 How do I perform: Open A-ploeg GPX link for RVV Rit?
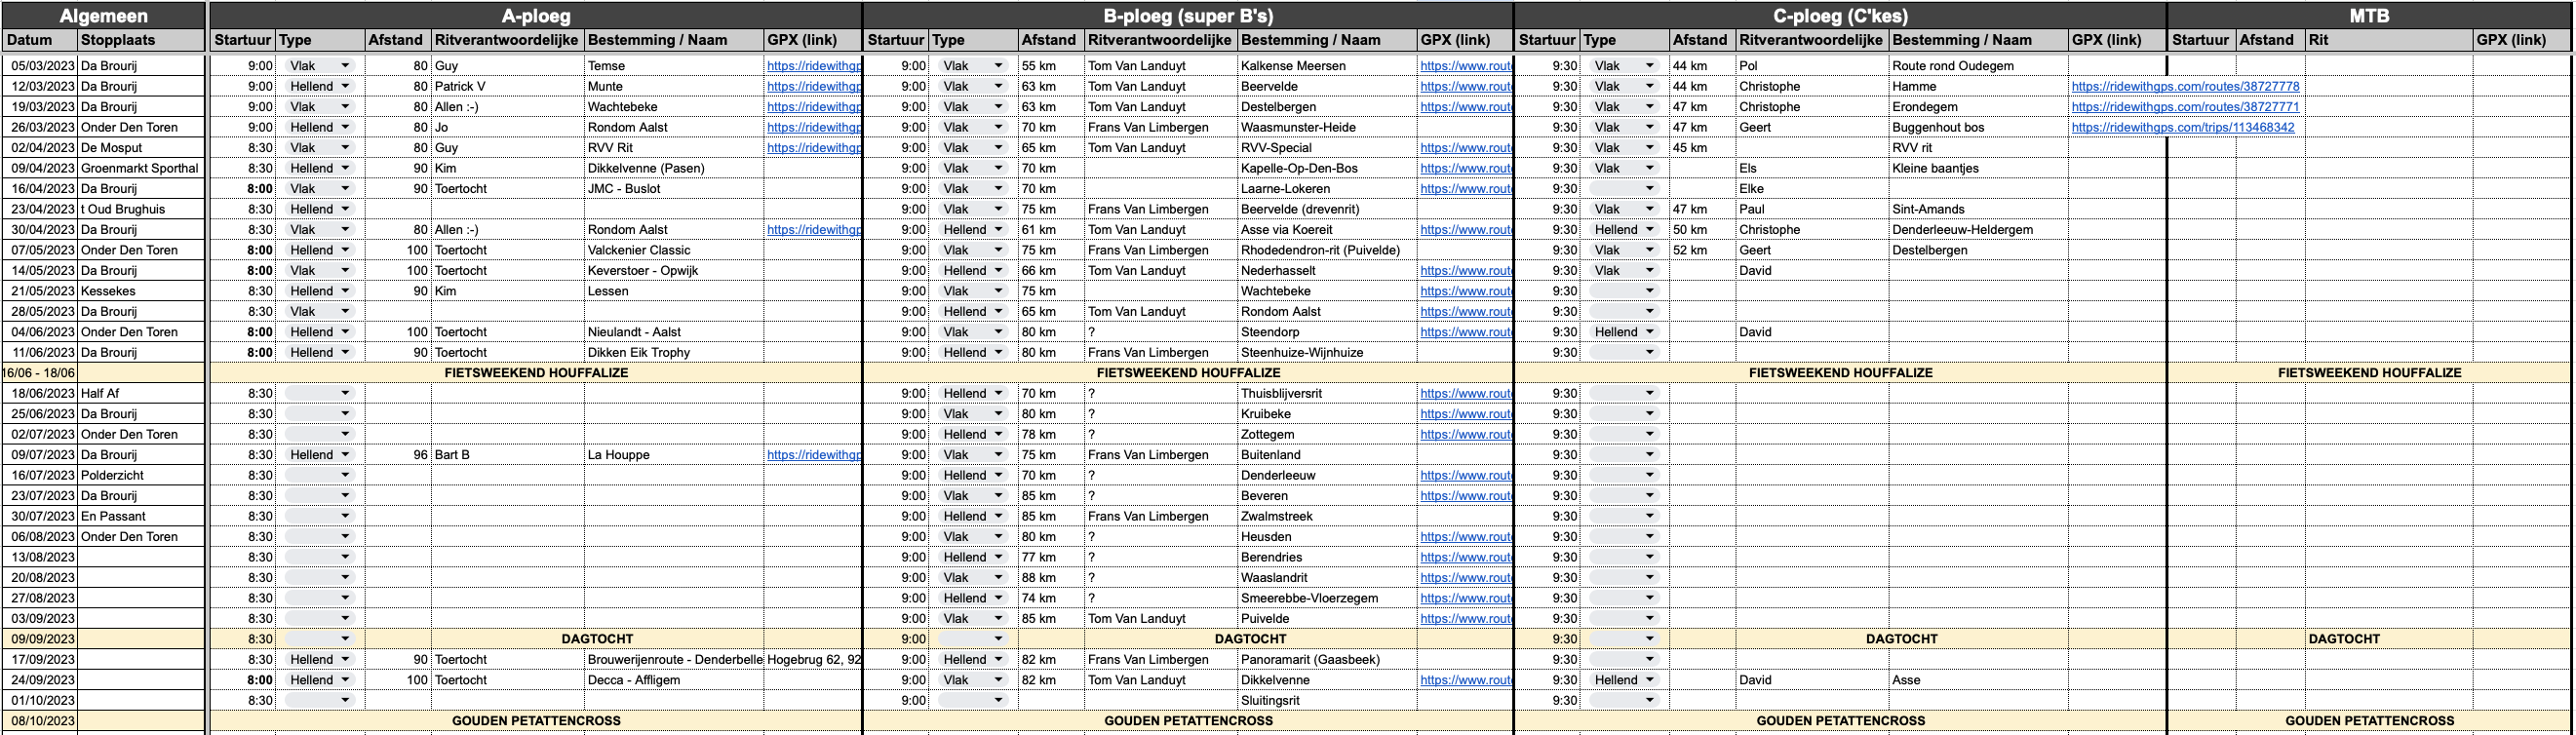(814, 148)
